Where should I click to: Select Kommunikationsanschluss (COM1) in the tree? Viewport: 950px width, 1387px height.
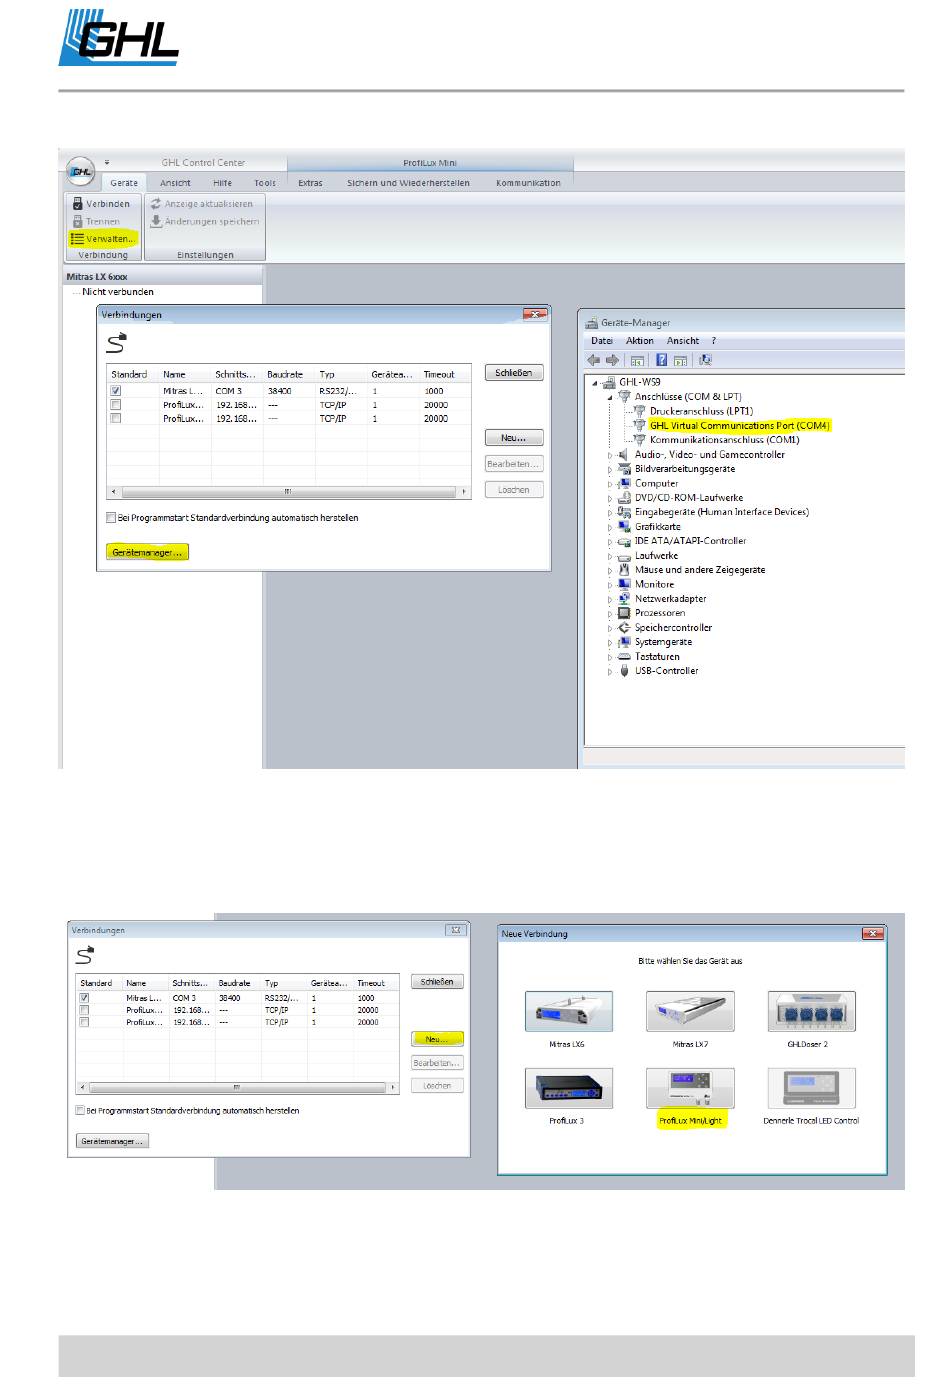click(x=724, y=440)
